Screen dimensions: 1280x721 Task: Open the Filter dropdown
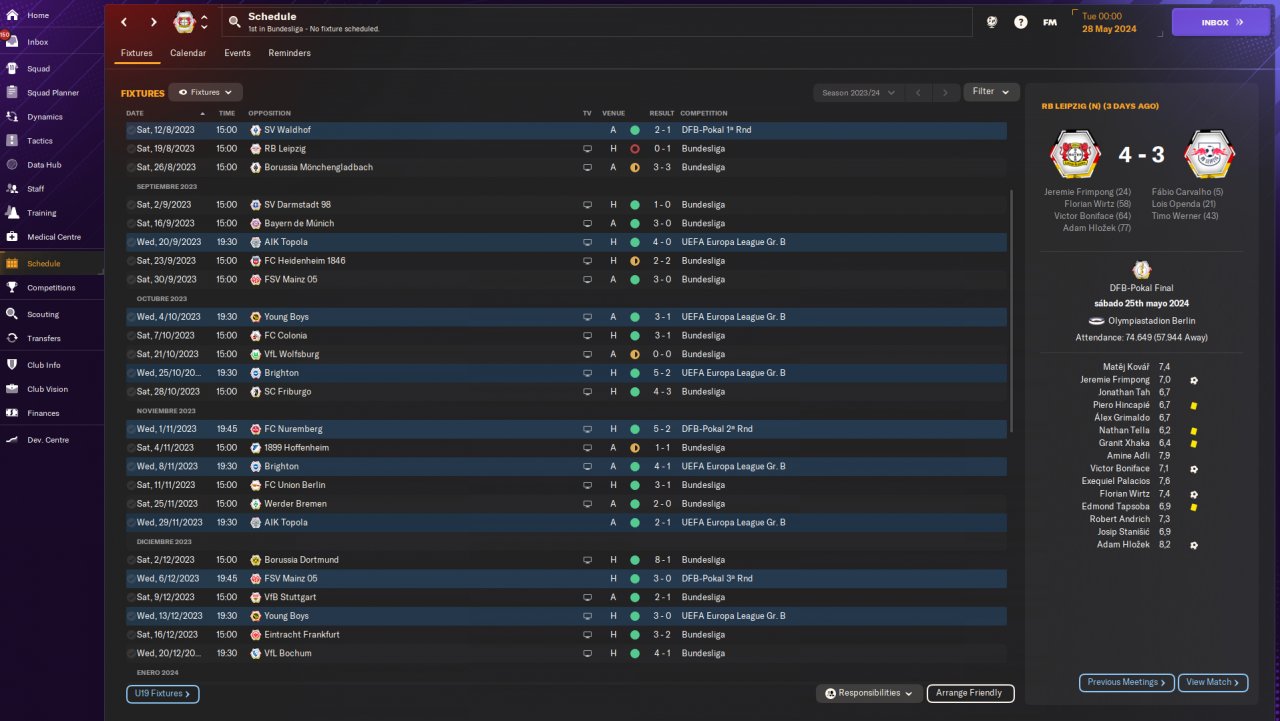[991, 92]
